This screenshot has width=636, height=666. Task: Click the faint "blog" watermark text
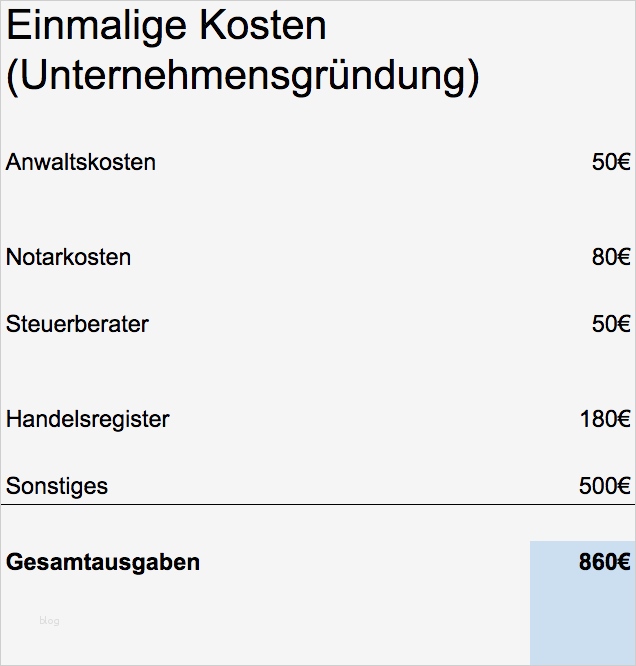click(x=49, y=621)
